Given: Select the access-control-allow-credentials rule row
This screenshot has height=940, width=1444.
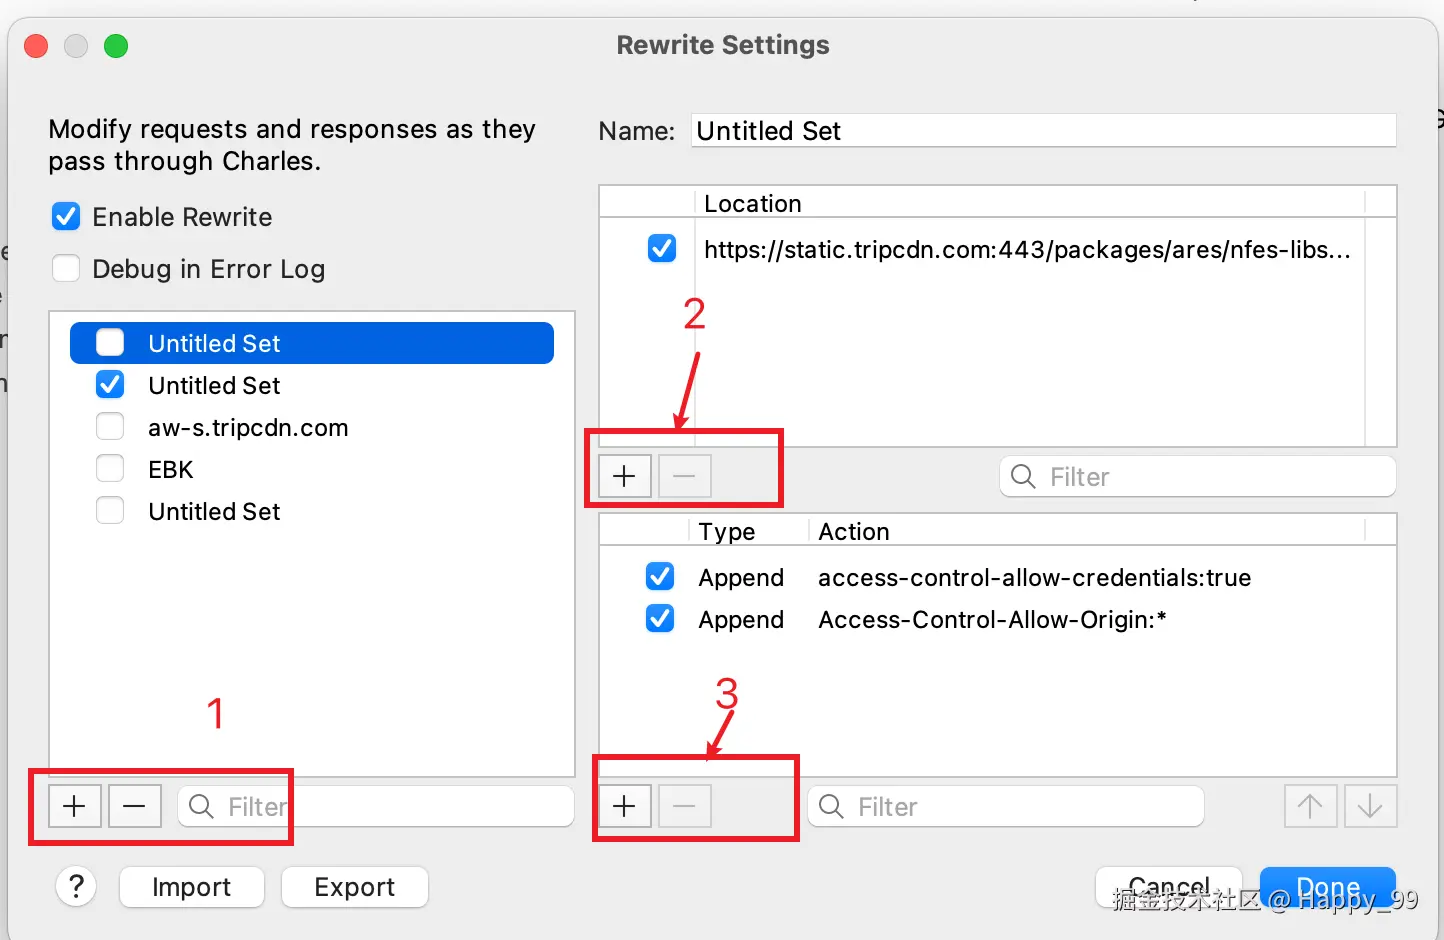Looking at the screenshot, I should [1033, 578].
